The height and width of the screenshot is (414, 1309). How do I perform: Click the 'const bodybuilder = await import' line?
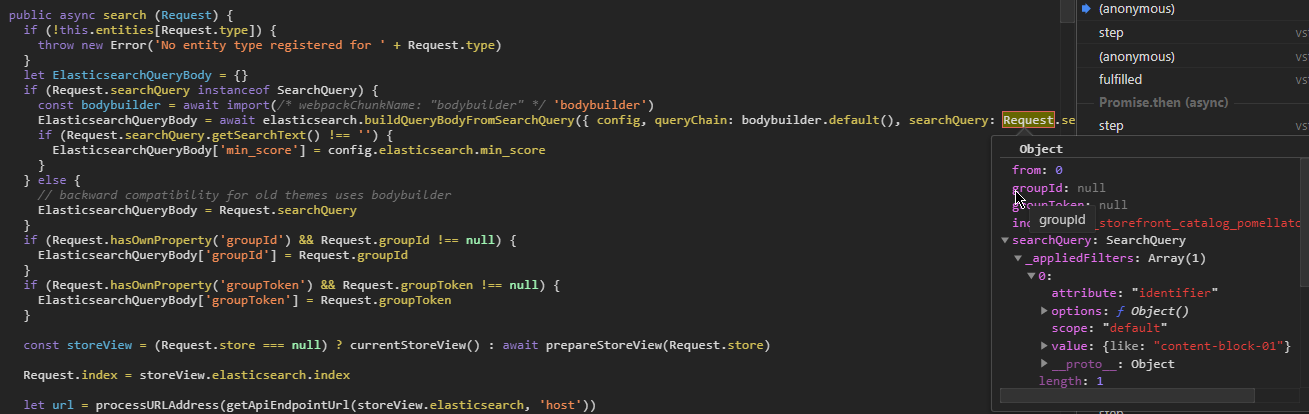[x=346, y=105]
